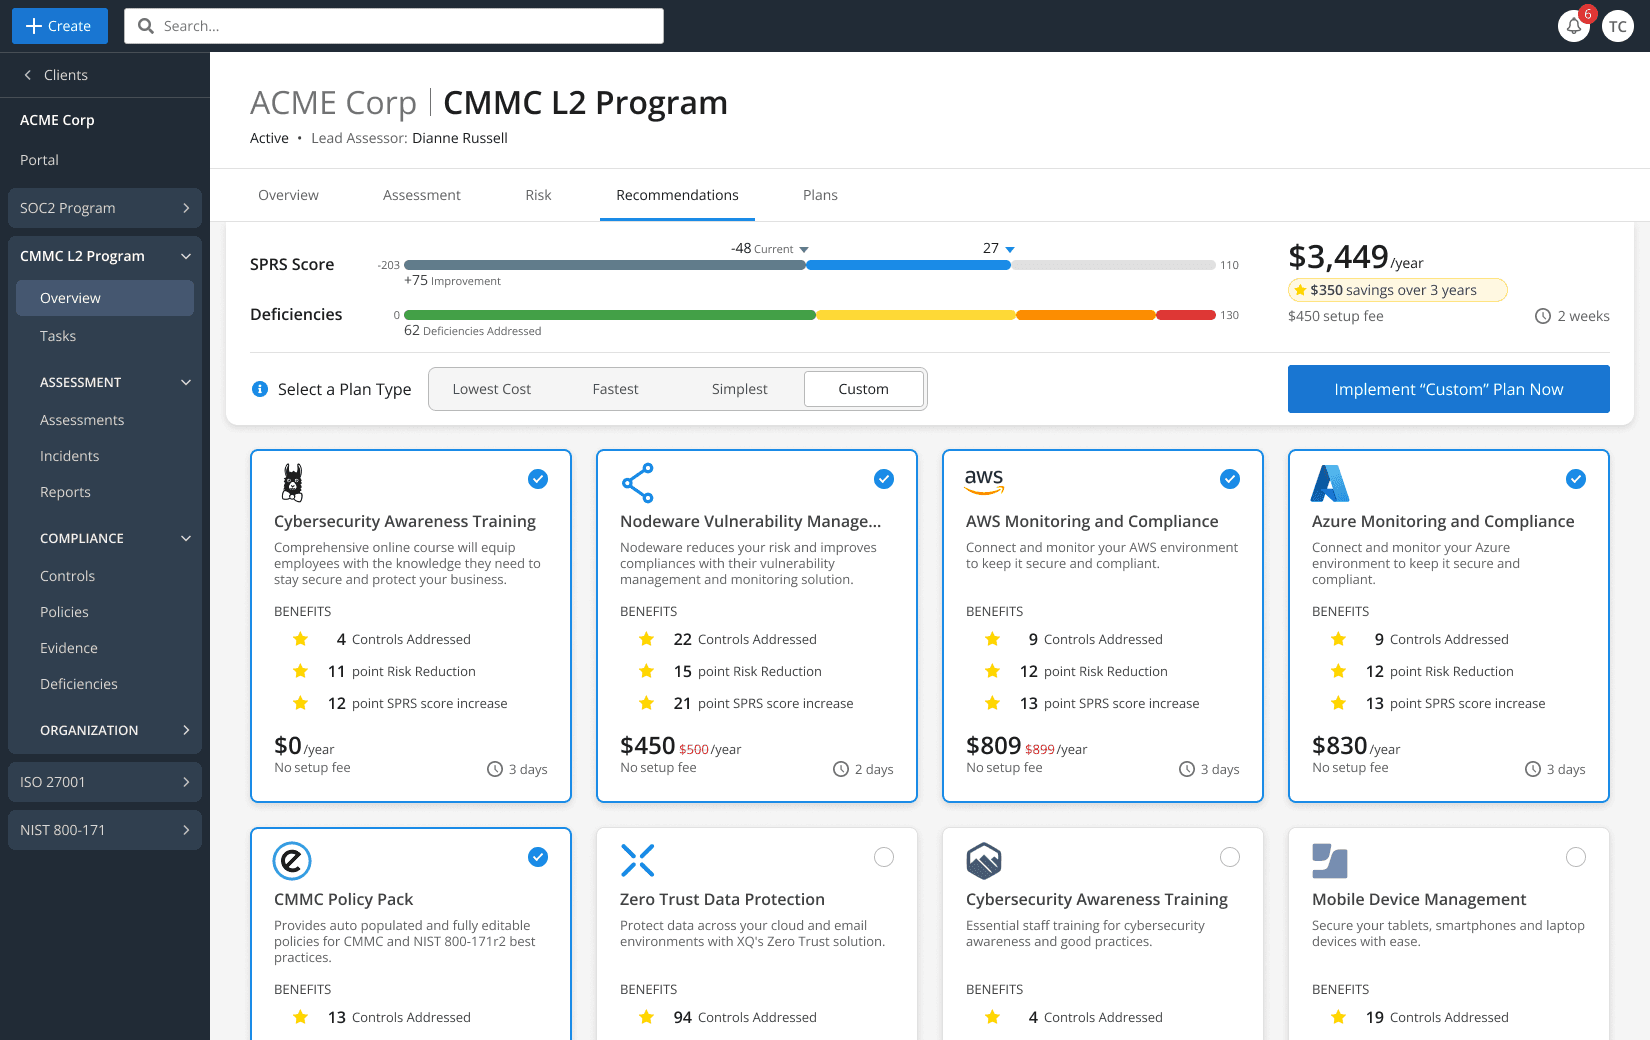The image size is (1650, 1040).
Task: Focus the Search input field
Action: click(394, 26)
